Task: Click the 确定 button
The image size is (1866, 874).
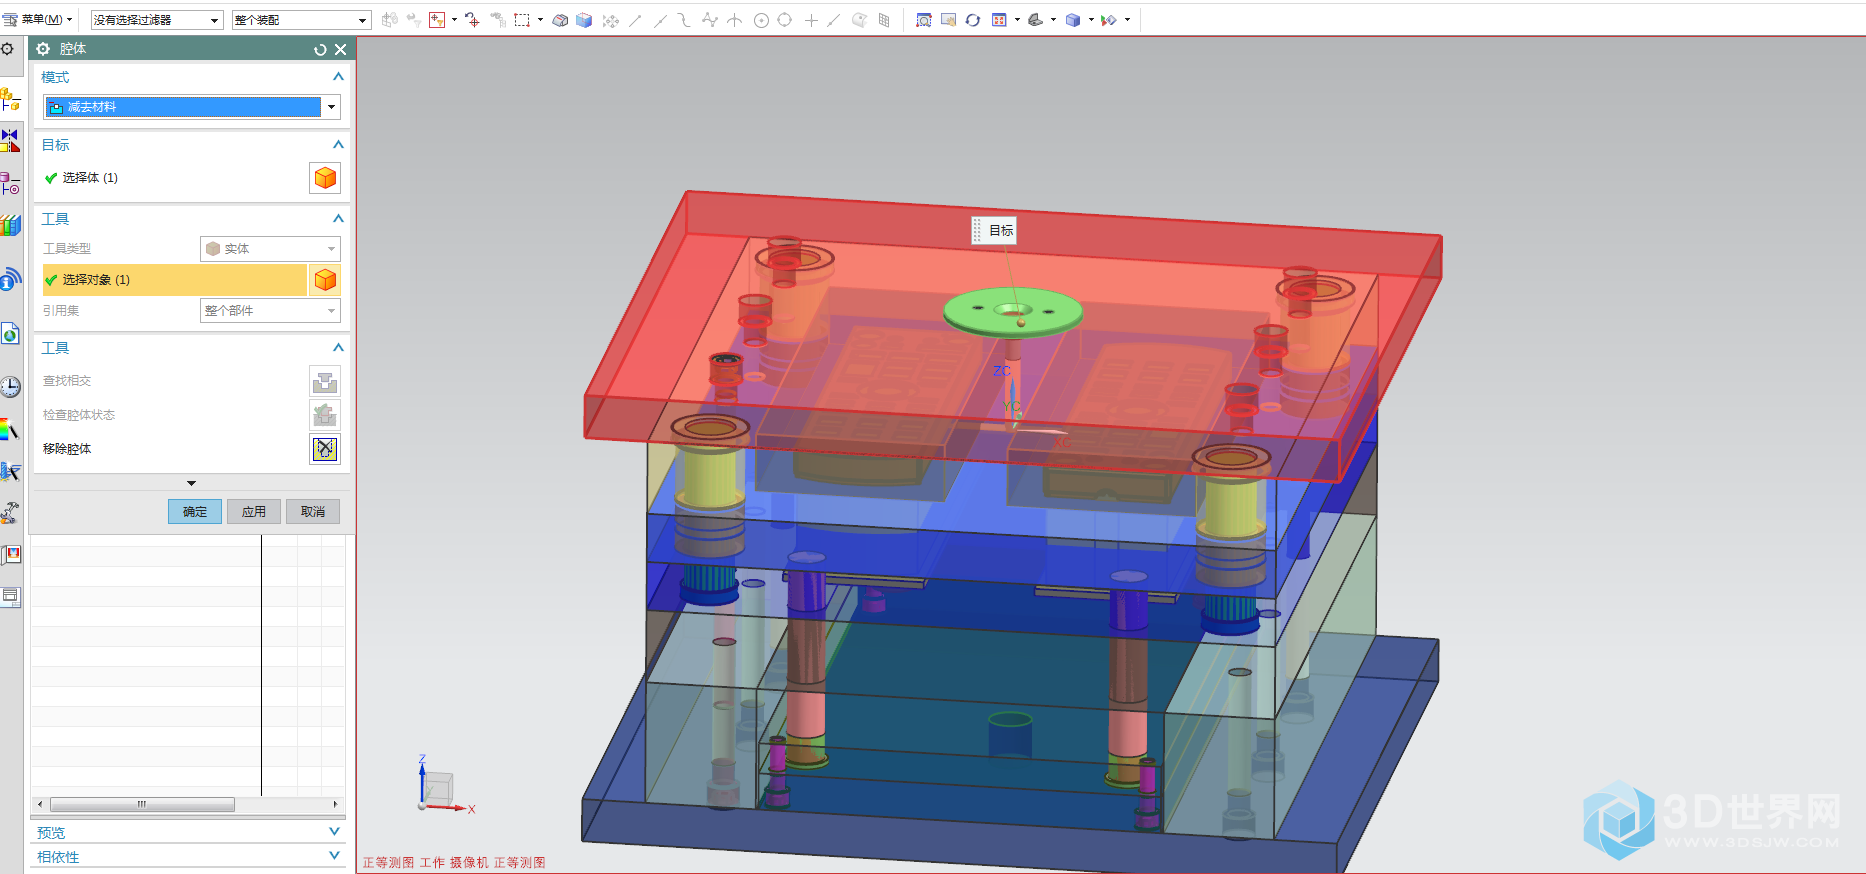Action: coord(195,512)
